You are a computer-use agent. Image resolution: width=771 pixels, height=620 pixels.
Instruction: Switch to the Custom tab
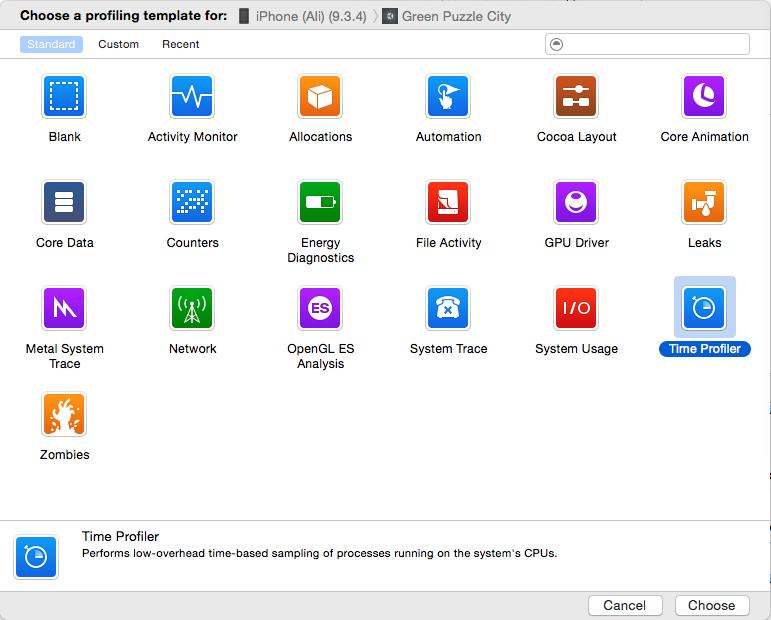coord(119,44)
